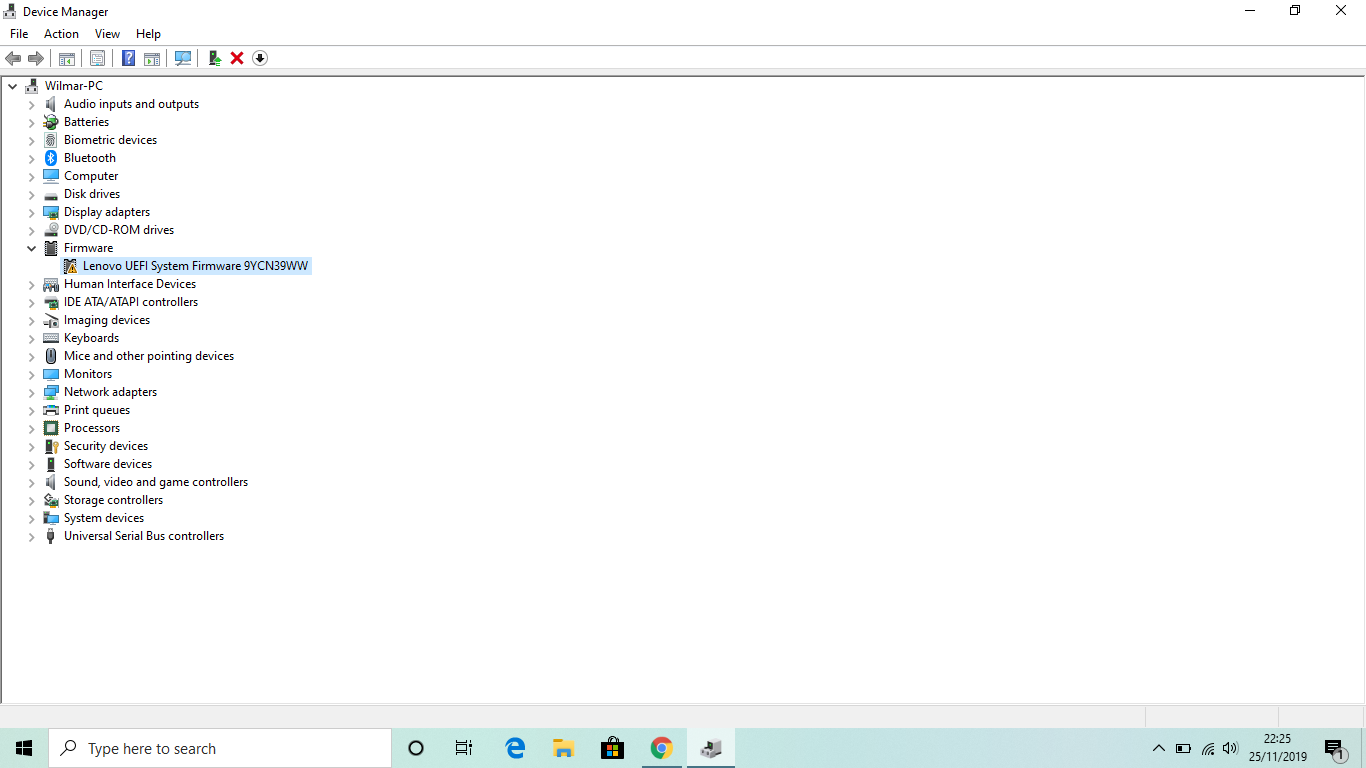Click the Type here to search box
The width and height of the screenshot is (1366, 768).
click(220, 748)
